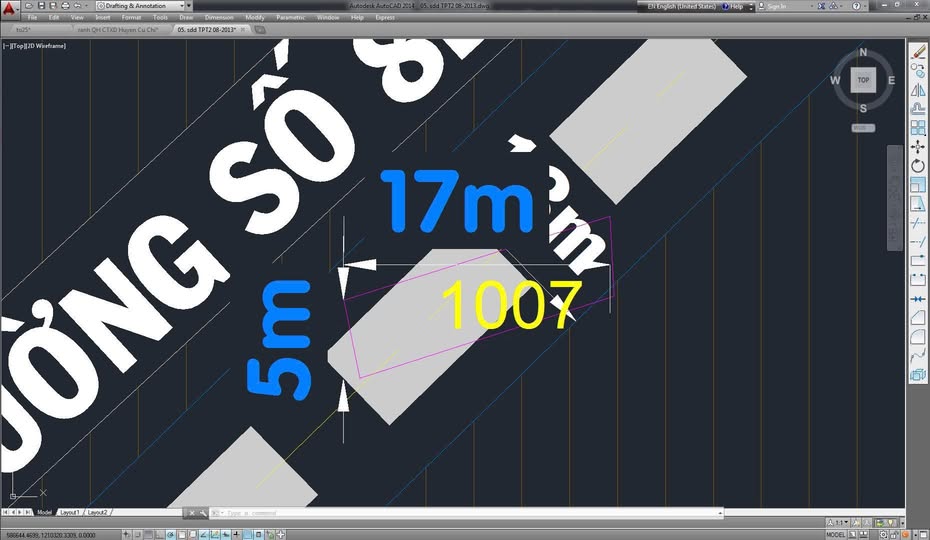Switch to ranh QH CTXD Huyen Cu Chi tab
930x540 pixels.
(119, 30)
